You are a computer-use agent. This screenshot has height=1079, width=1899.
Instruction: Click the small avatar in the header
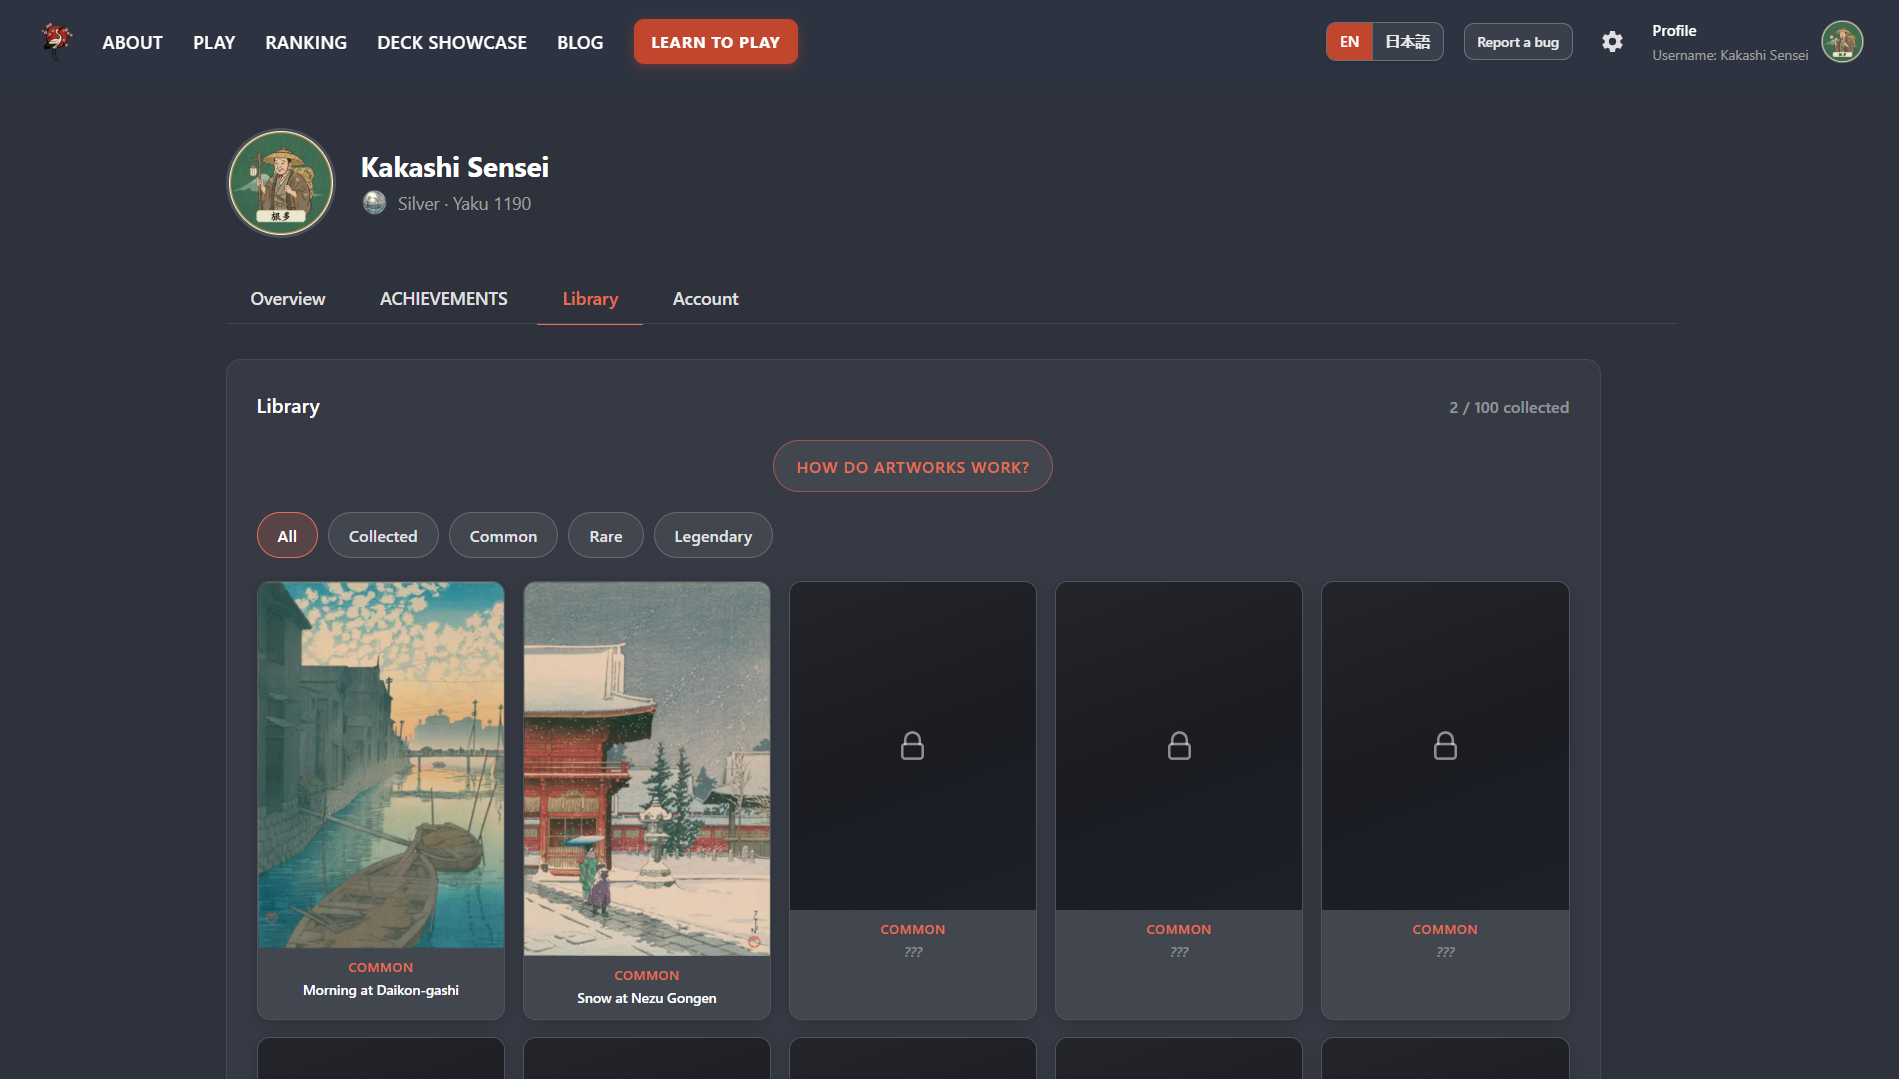tap(1842, 42)
